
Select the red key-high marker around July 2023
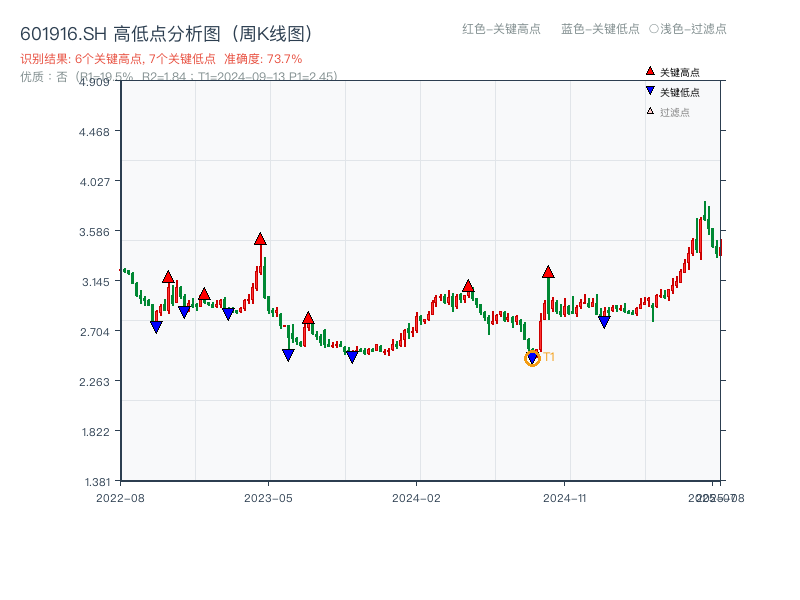point(308,319)
